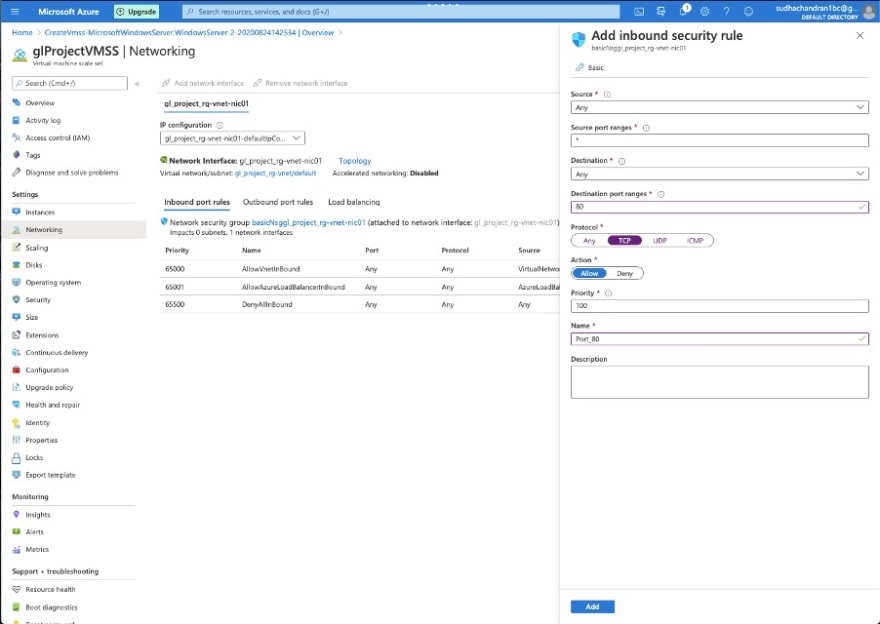
Task: Open Networking in the sidebar
Action: [x=73, y=230]
